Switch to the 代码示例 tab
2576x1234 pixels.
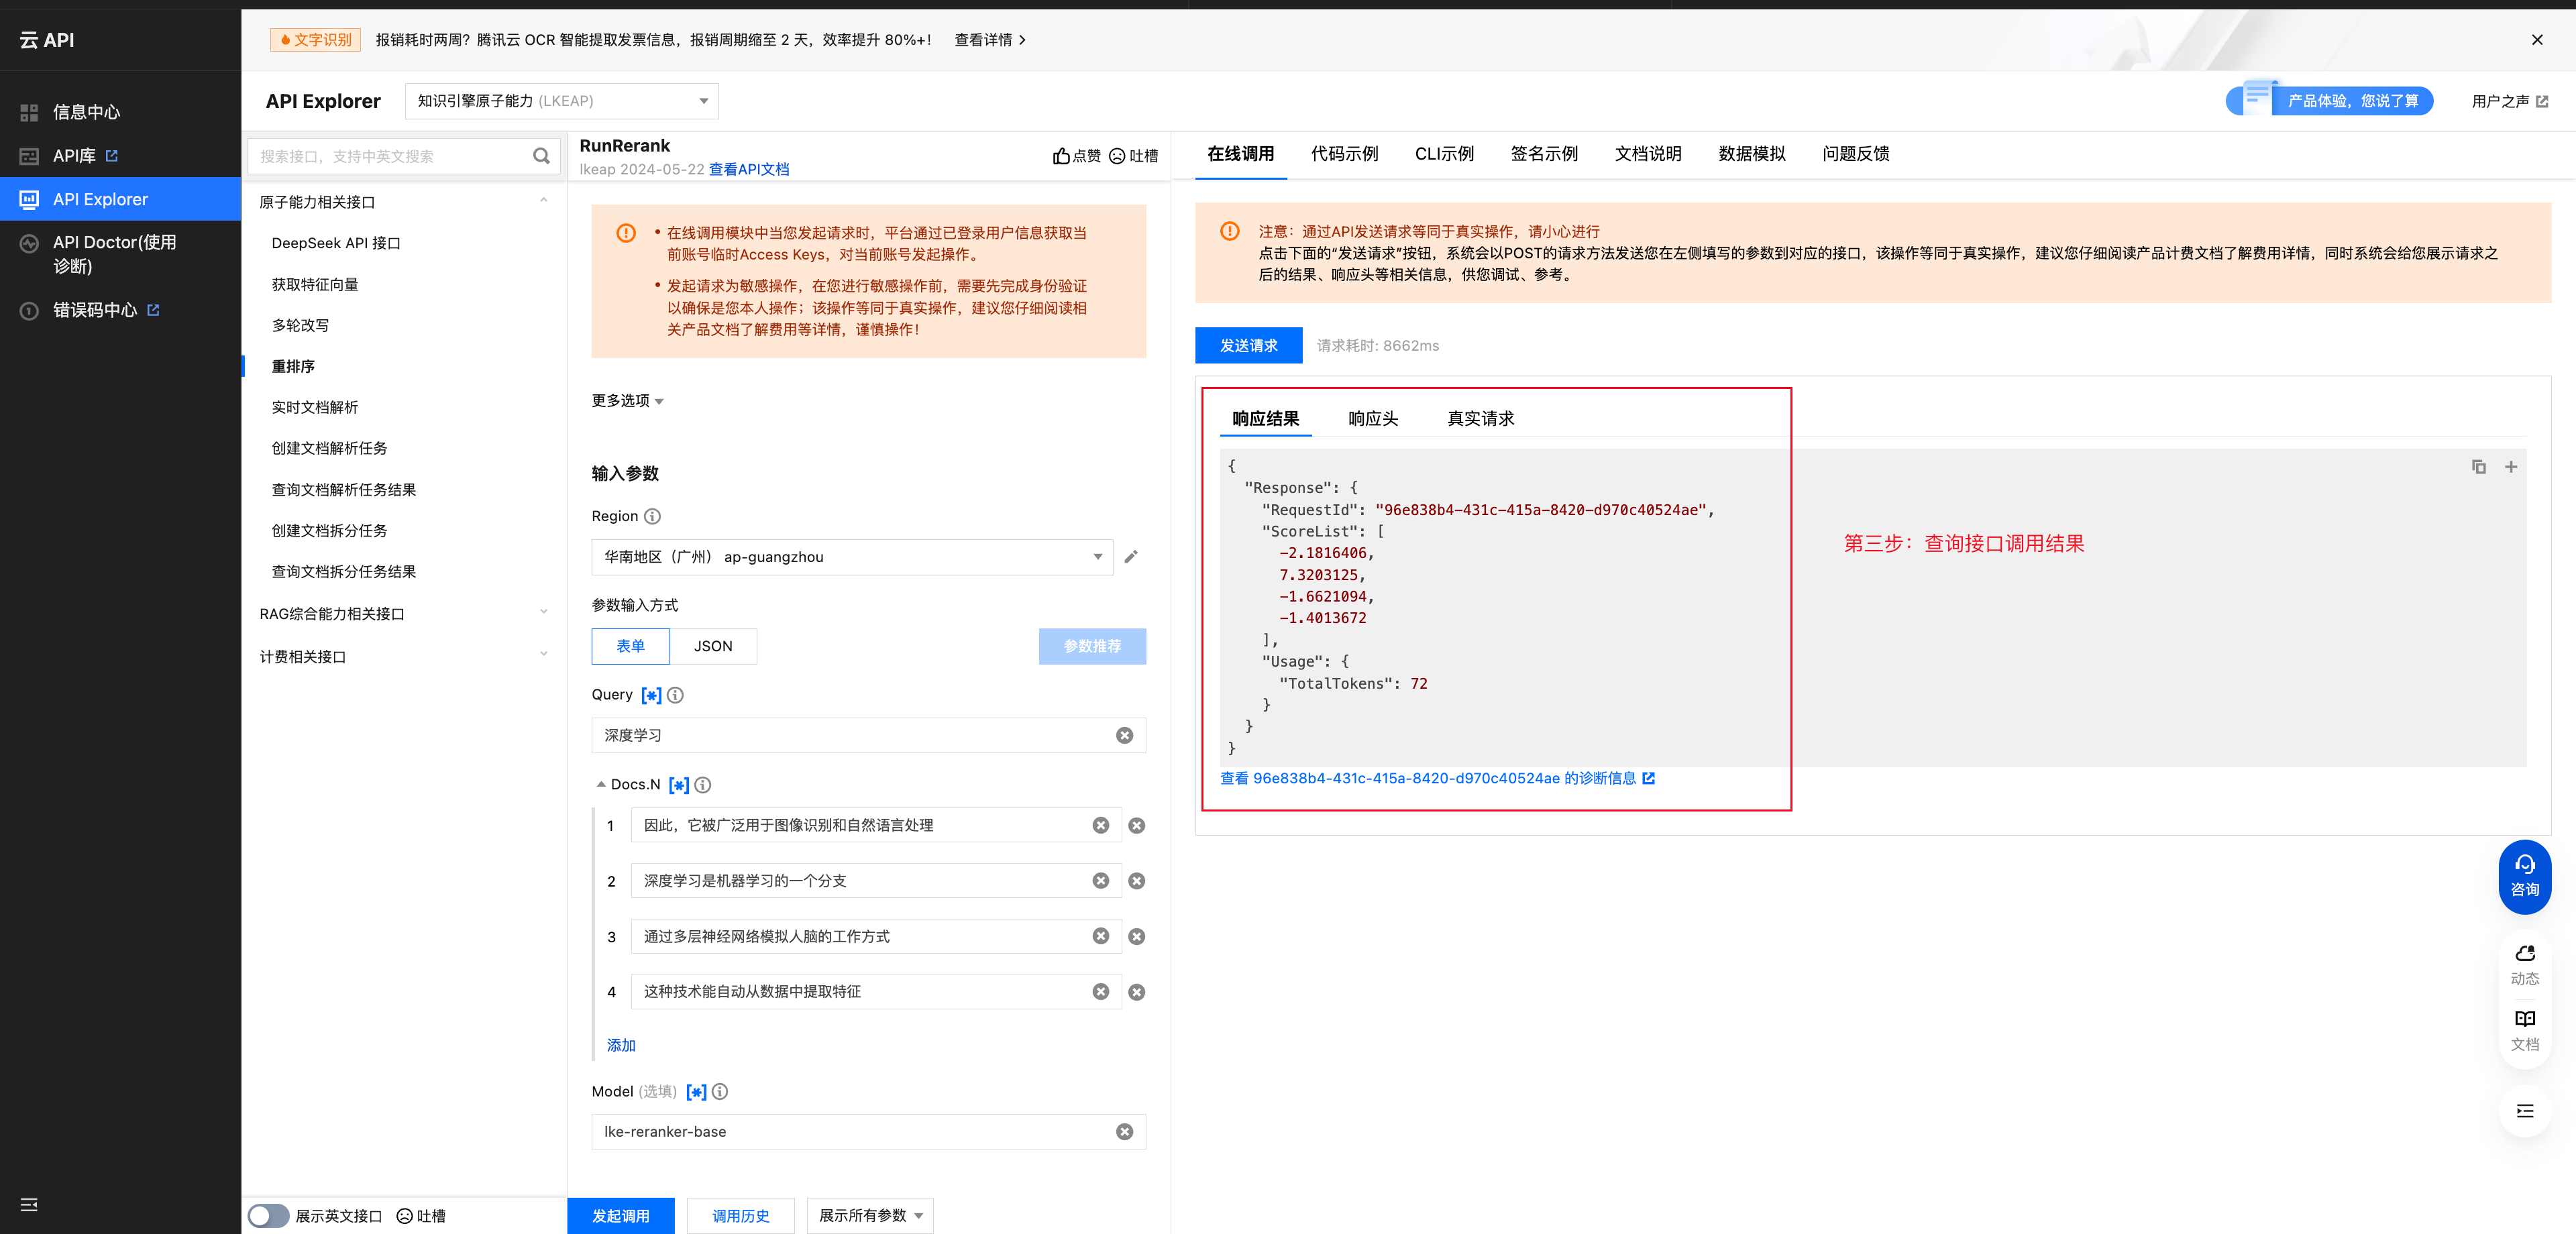pyautogui.click(x=1344, y=154)
